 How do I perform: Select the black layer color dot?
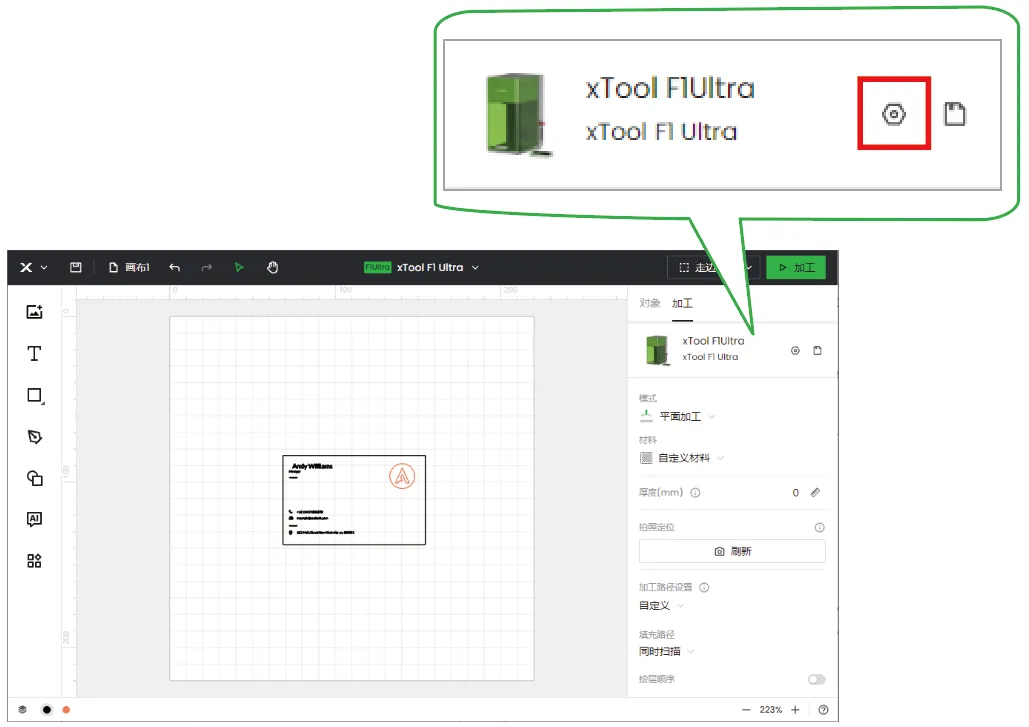click(x=47, y=709)
